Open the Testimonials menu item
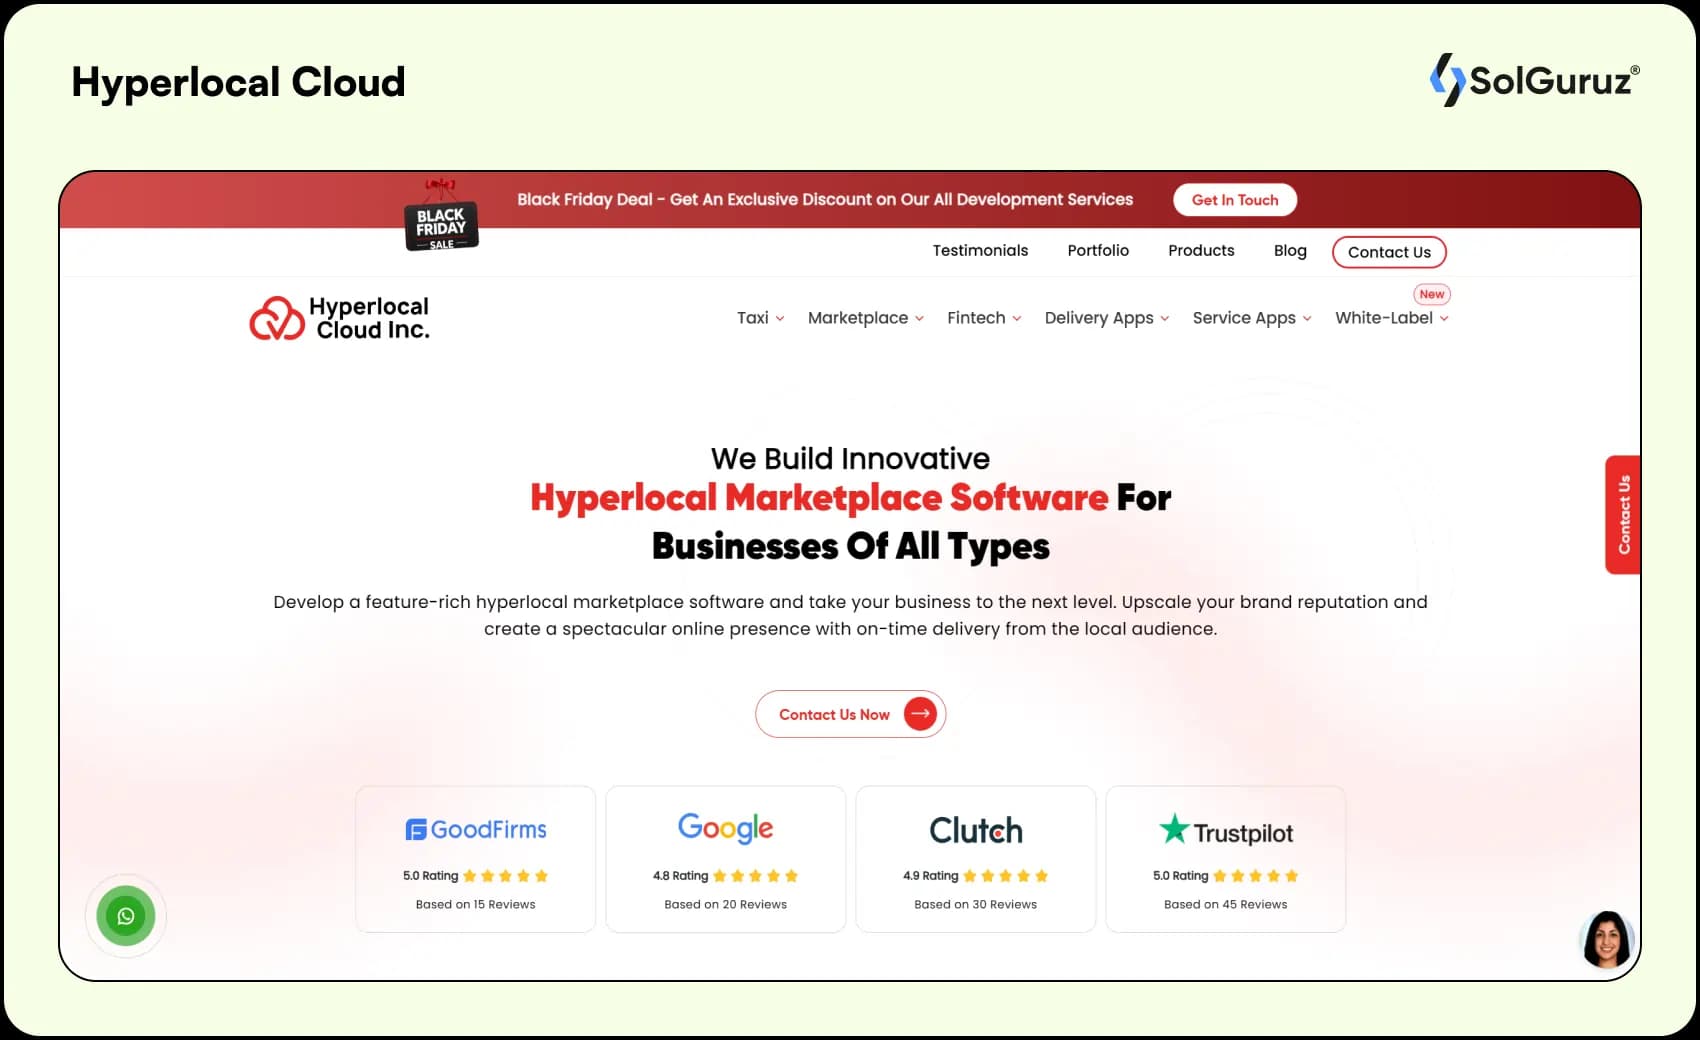 coord(980,251)
